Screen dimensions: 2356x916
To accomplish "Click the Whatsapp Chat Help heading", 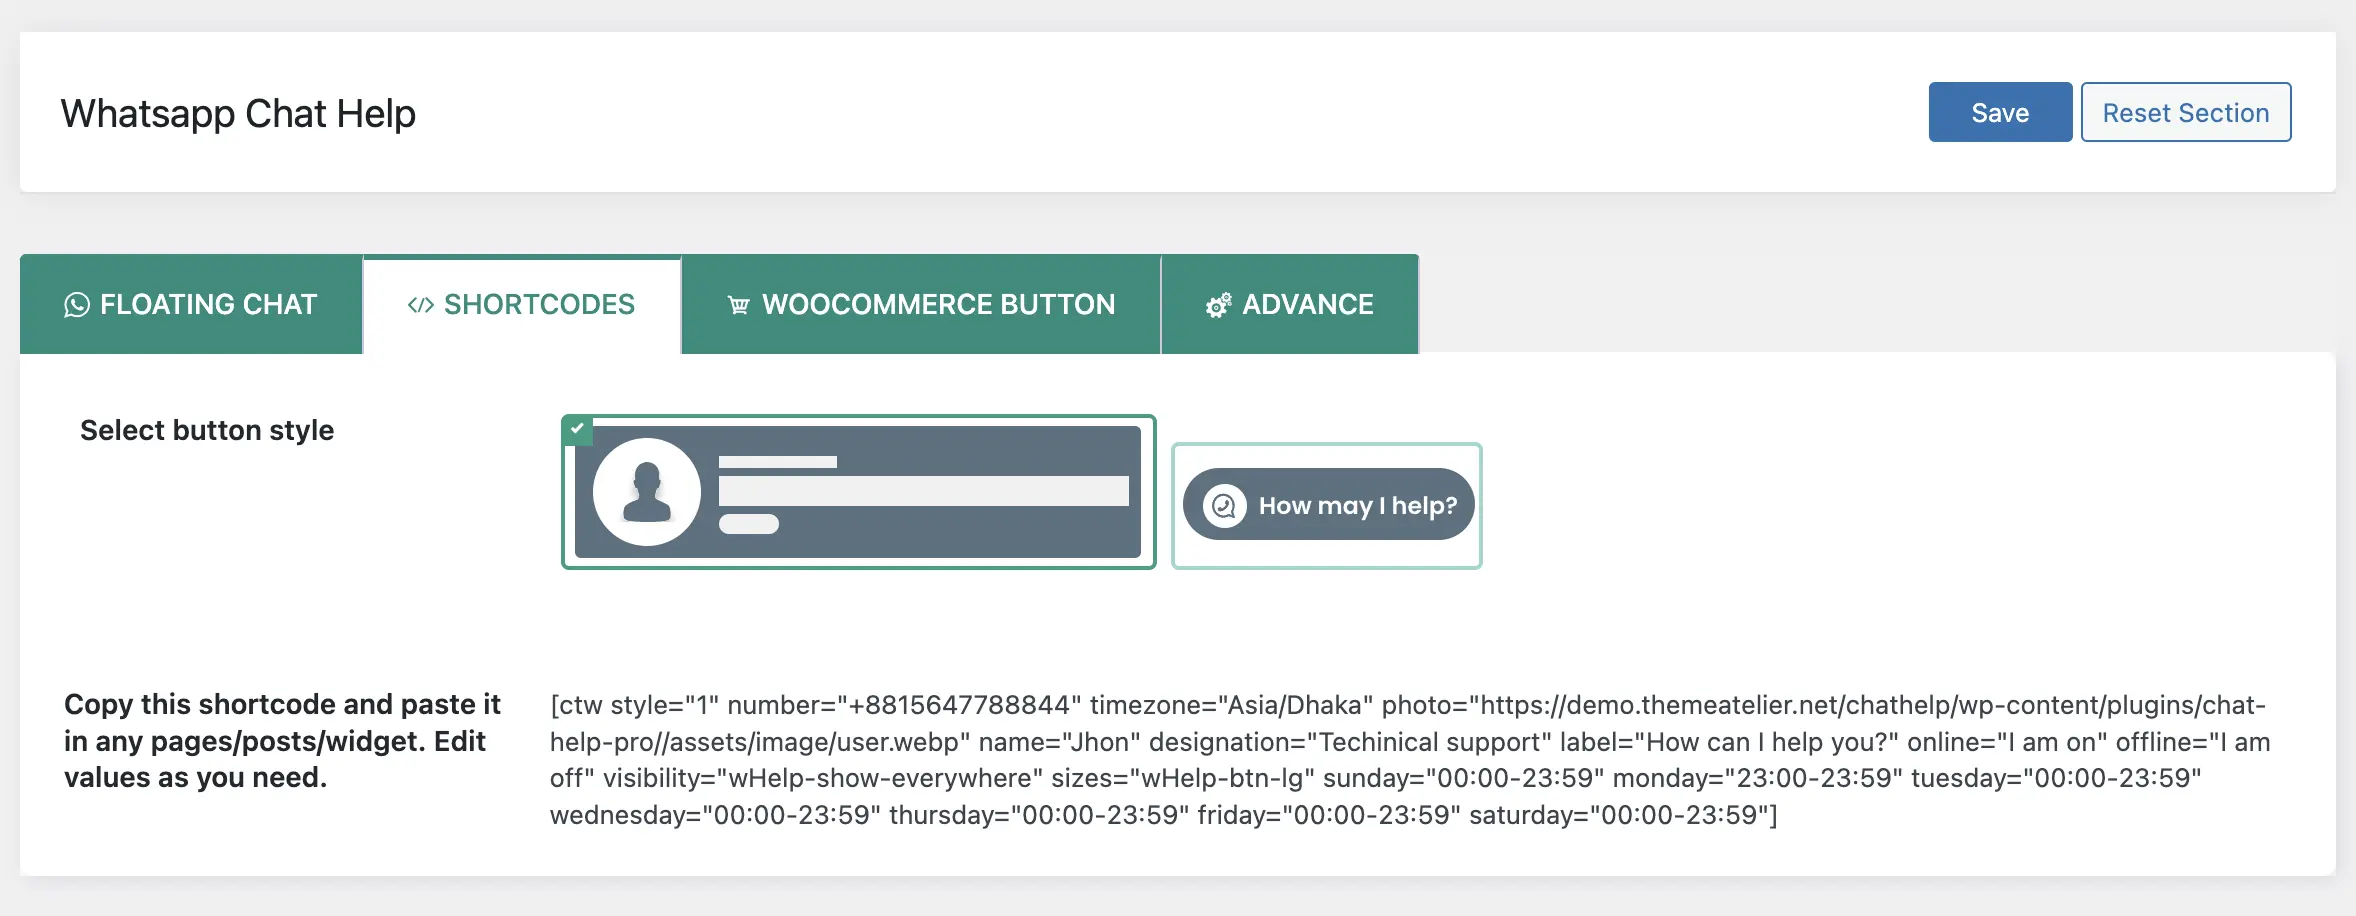I will tap(238, 113).
